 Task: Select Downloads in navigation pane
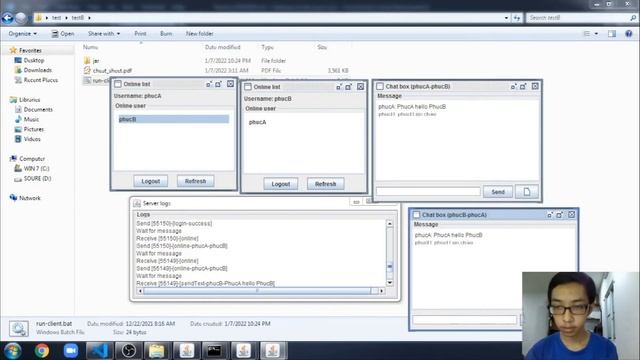(37, 70)
